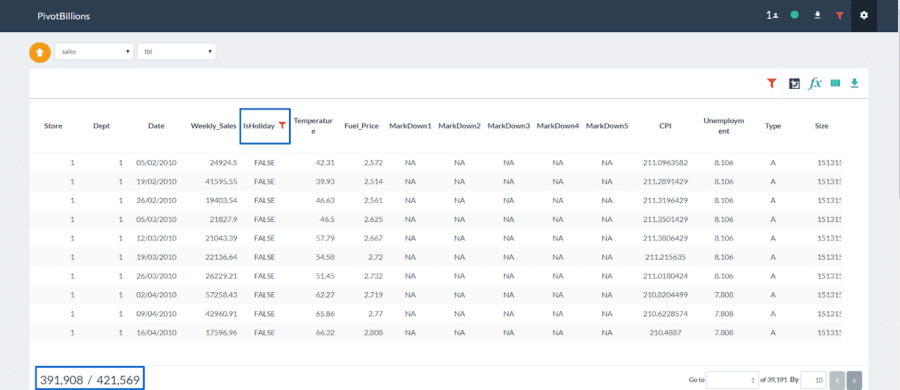This screenshot has width=900, height=390.
Task: Click the CPI column header
Action: 665,126
